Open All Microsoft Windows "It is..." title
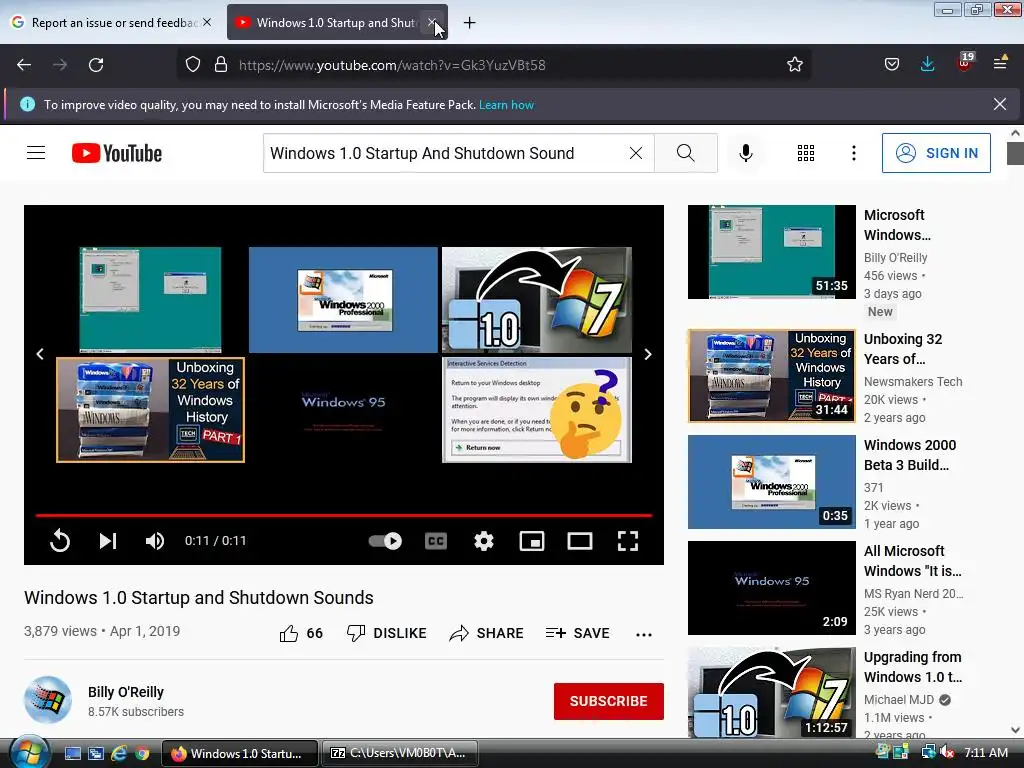Viewport: 1024px width, 768px height. [912, 561]
